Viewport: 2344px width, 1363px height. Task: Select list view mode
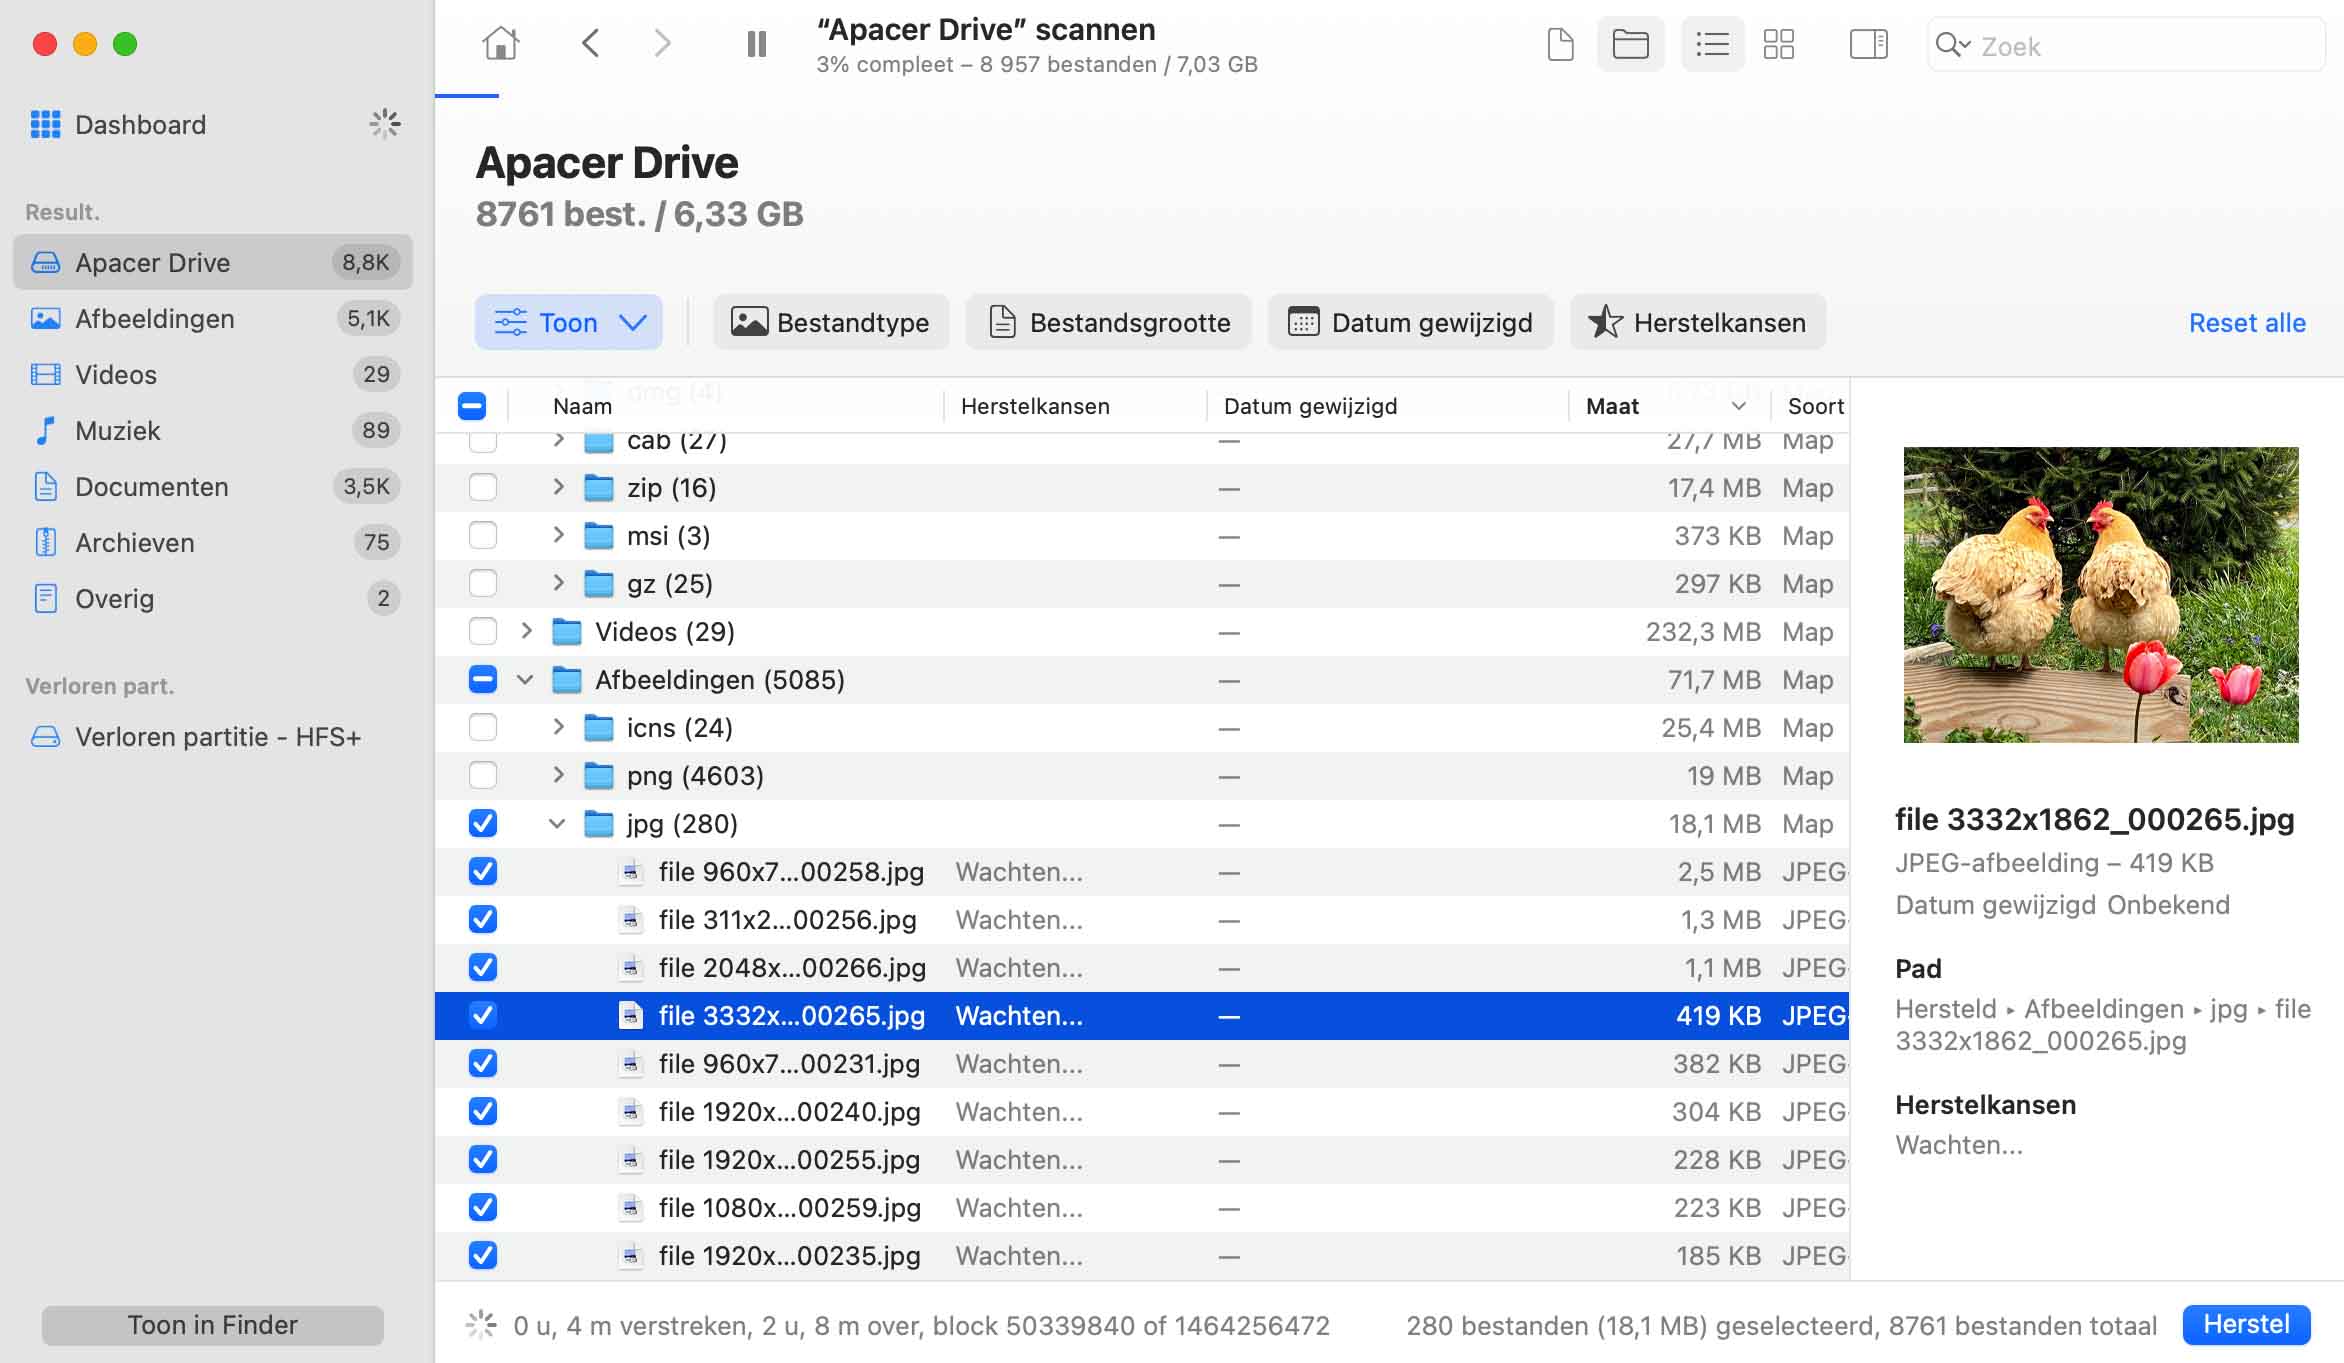pyautogui.click(x=1712, y=45)
